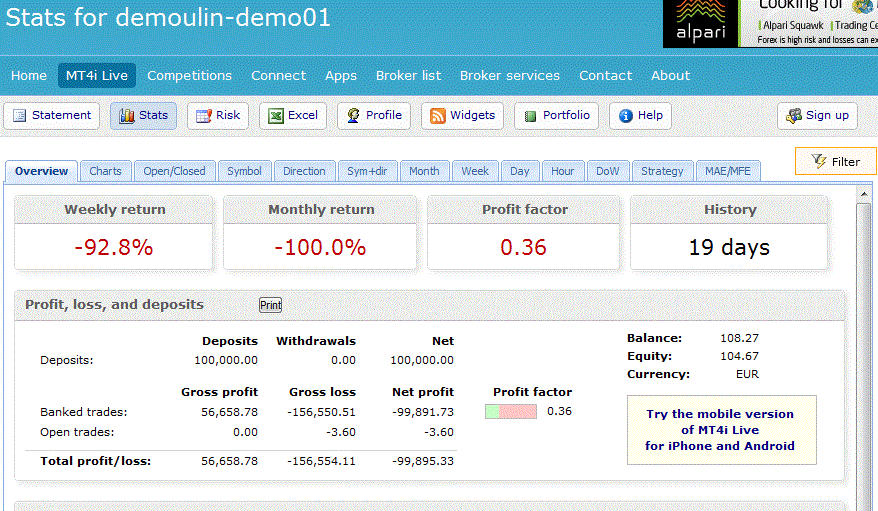Screen dimensions: 878x511
Task: Click the Profile person icon
Action: (353, 116)
